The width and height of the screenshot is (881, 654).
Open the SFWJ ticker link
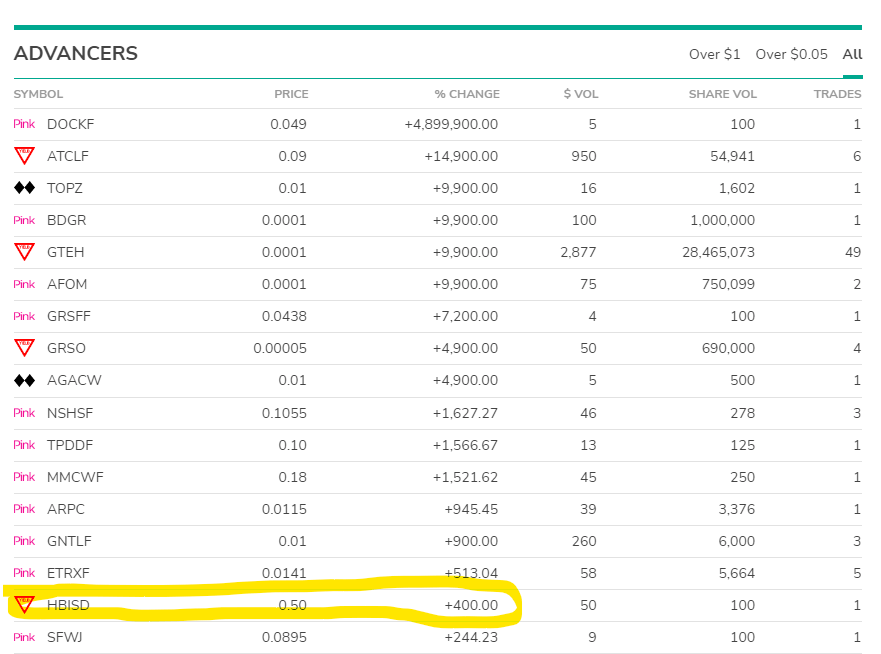coord(65,636)
